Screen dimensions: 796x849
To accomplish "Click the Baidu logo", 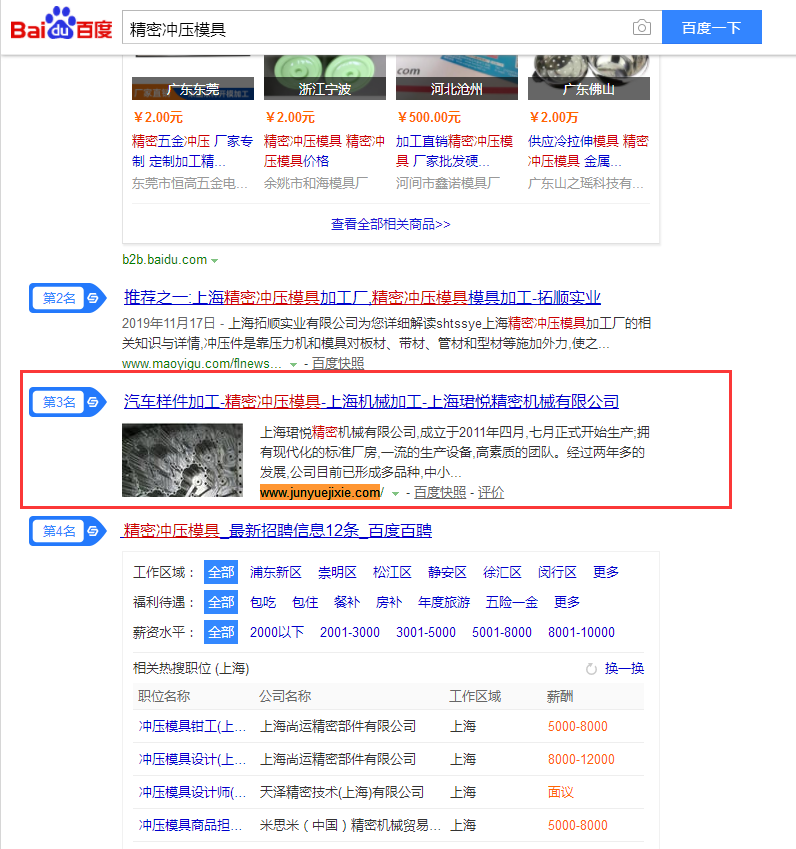I will 61,24.
